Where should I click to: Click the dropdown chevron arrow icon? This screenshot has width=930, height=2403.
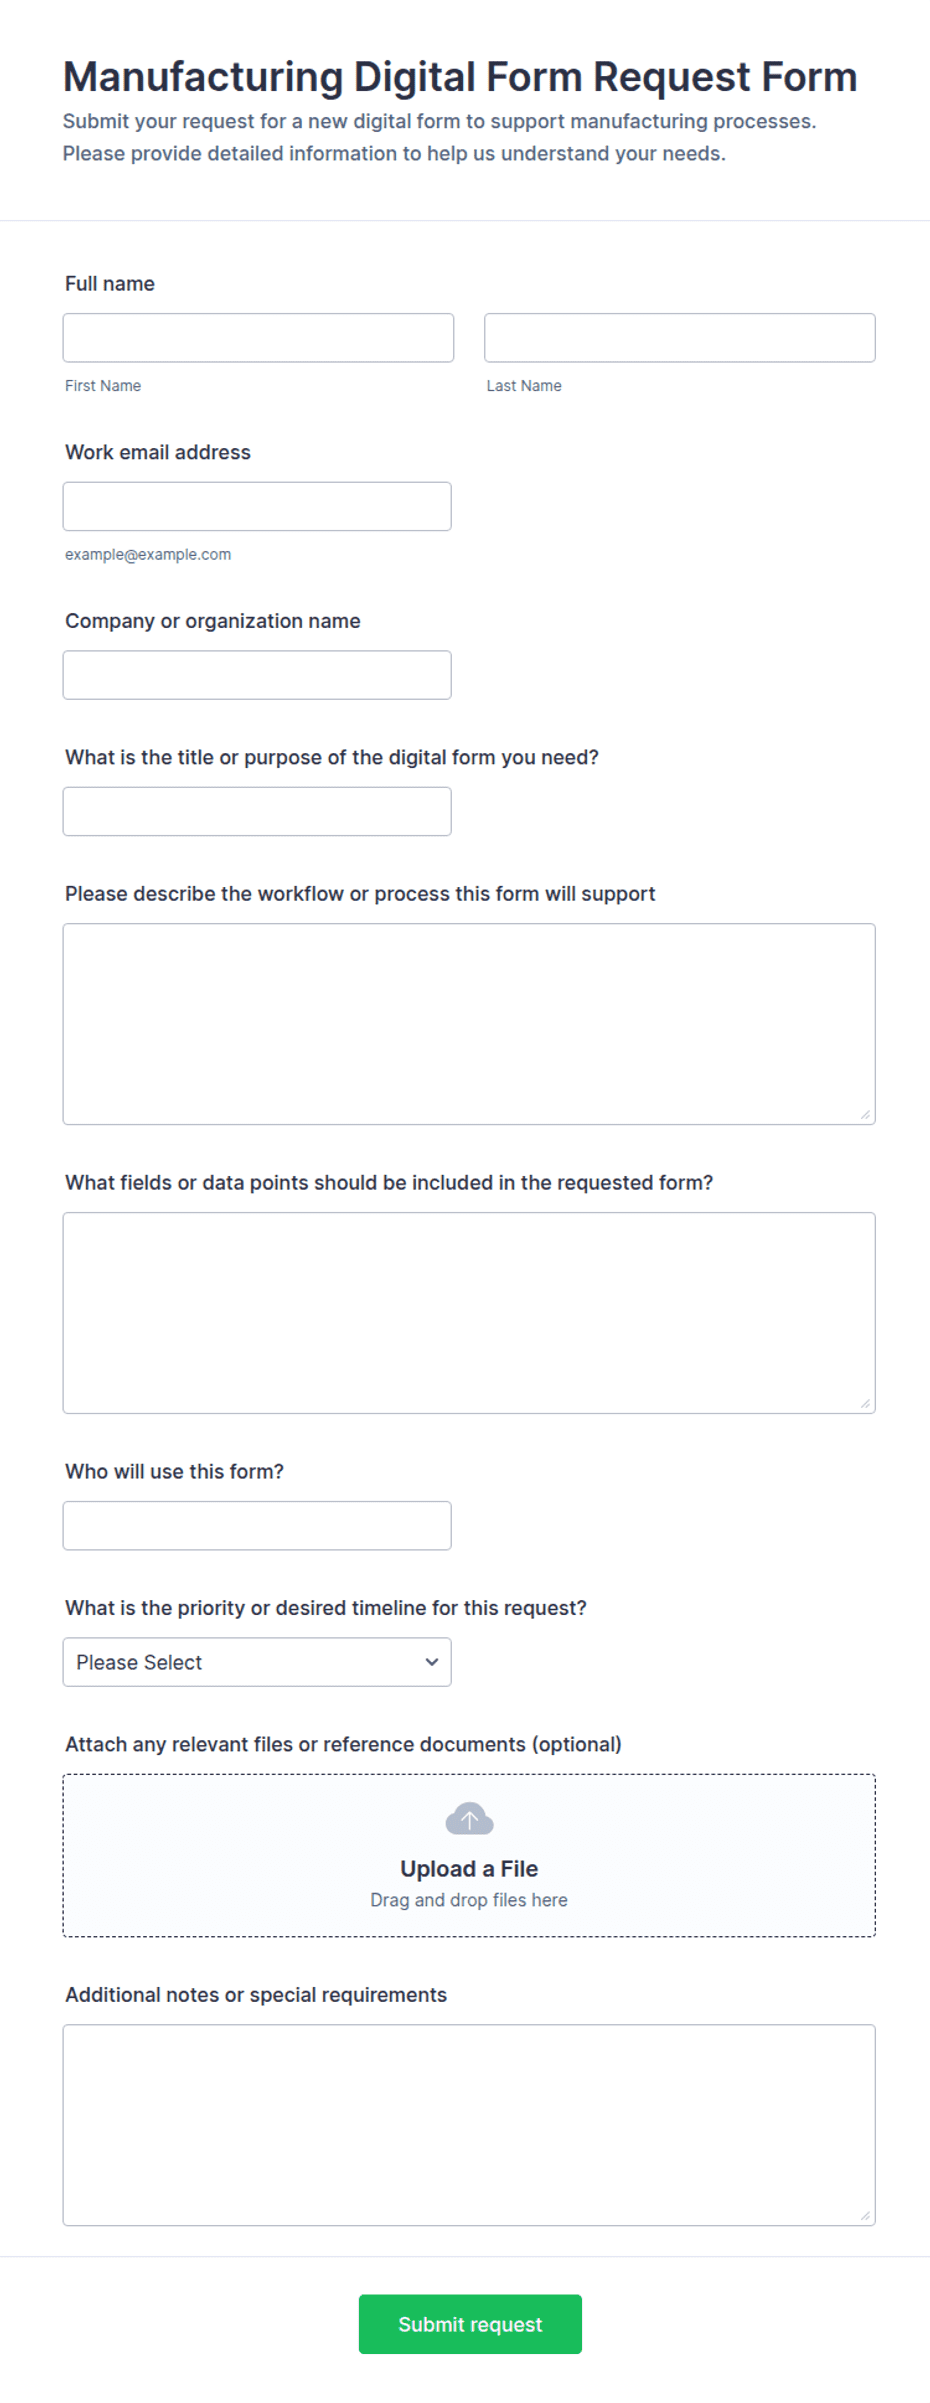tap(432, 1661)
